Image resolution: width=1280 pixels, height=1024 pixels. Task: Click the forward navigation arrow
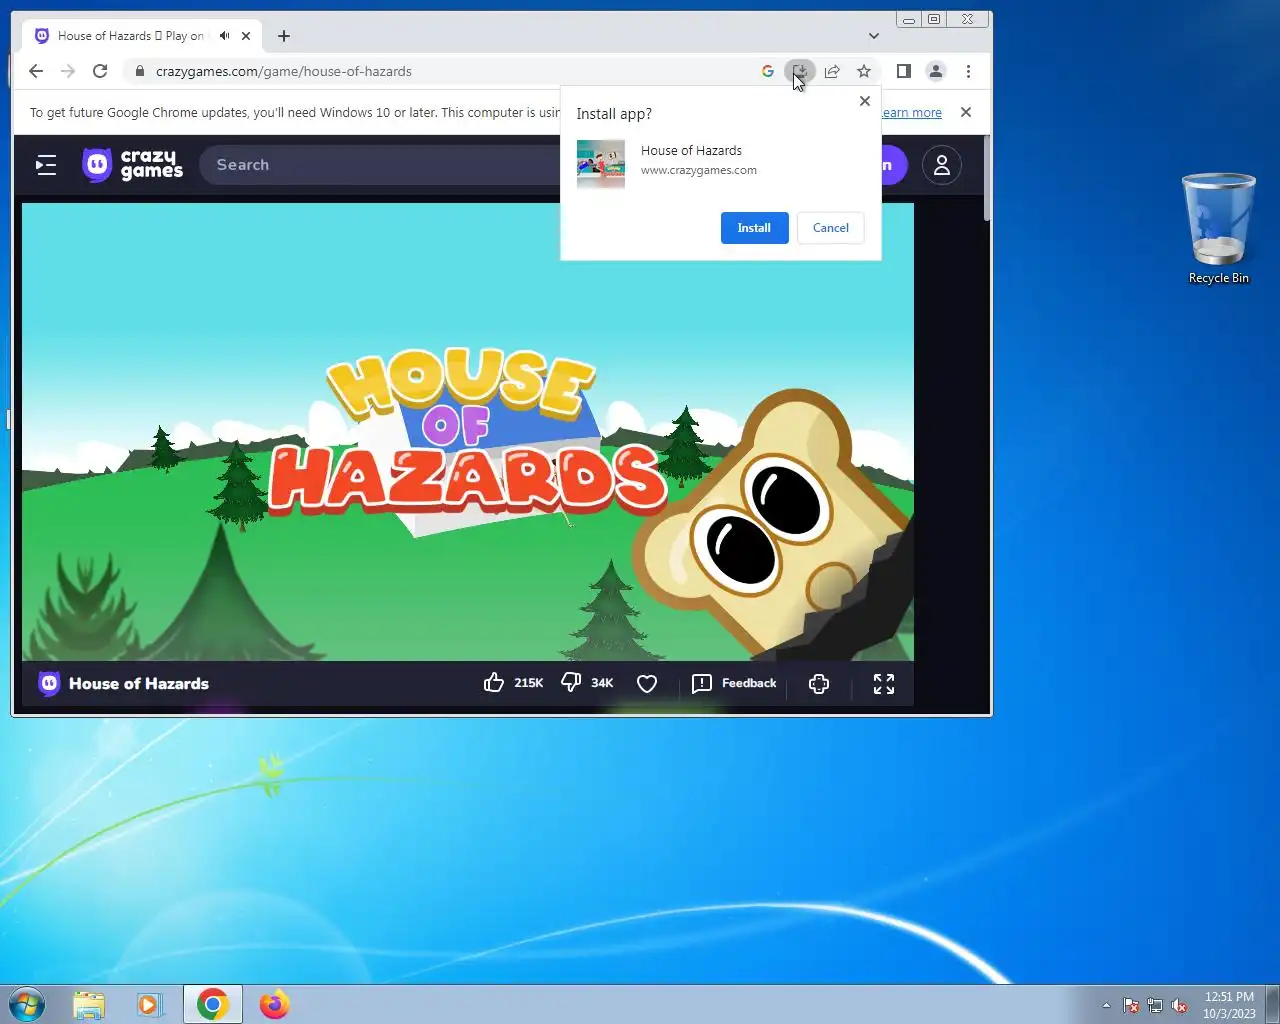coord(68,71)
